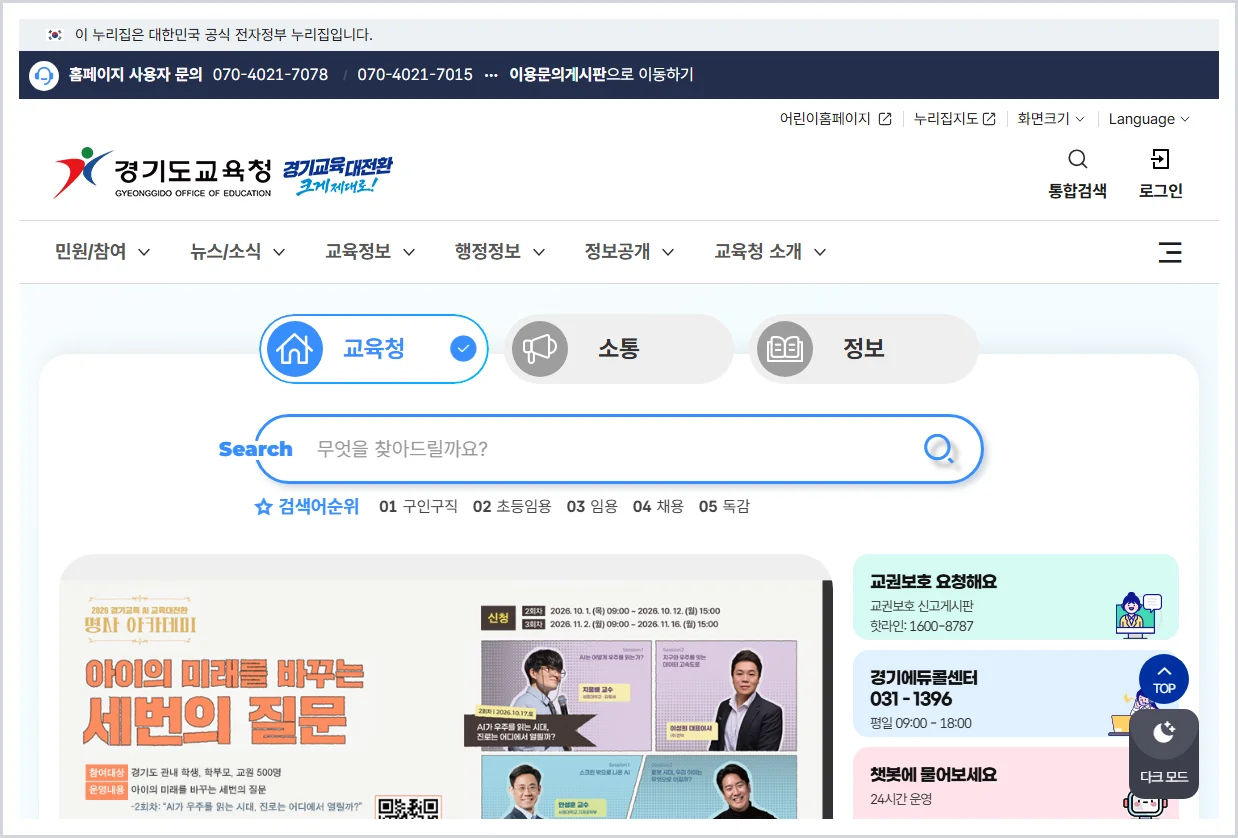
Task: Toggle the 다크 모드 switch
Action: tap(1164, 753)
